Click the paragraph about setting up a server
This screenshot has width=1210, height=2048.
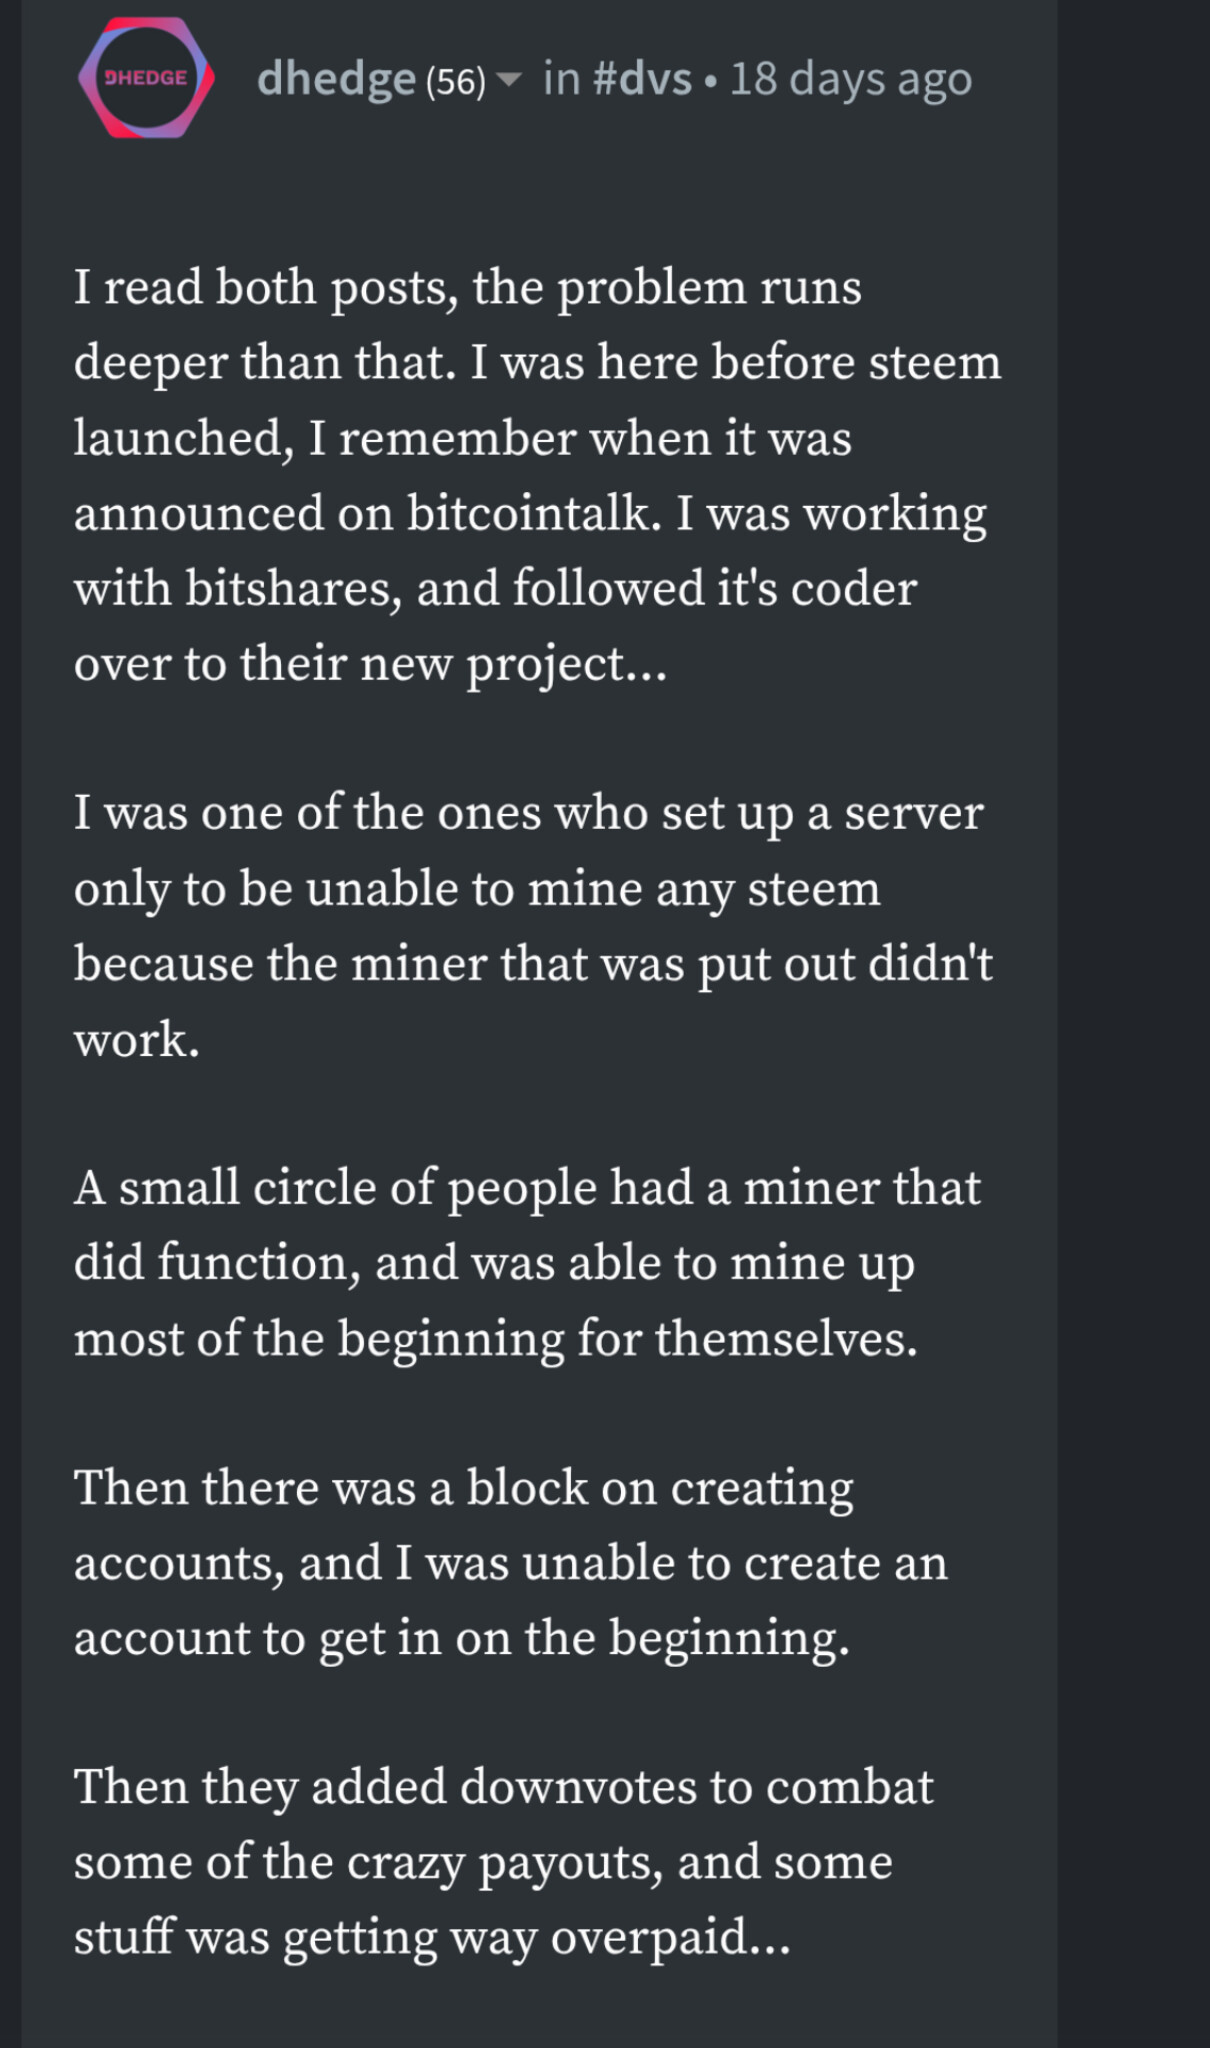point(533,925)
